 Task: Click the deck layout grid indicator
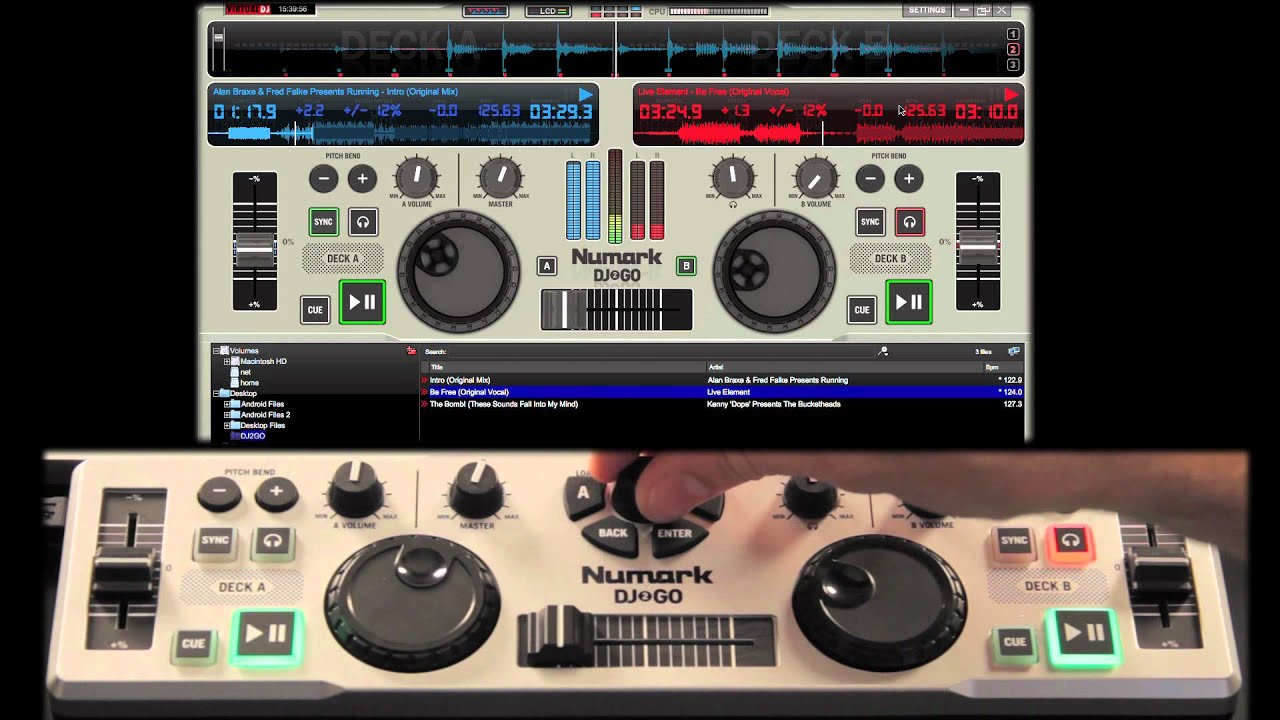point(615,11)
